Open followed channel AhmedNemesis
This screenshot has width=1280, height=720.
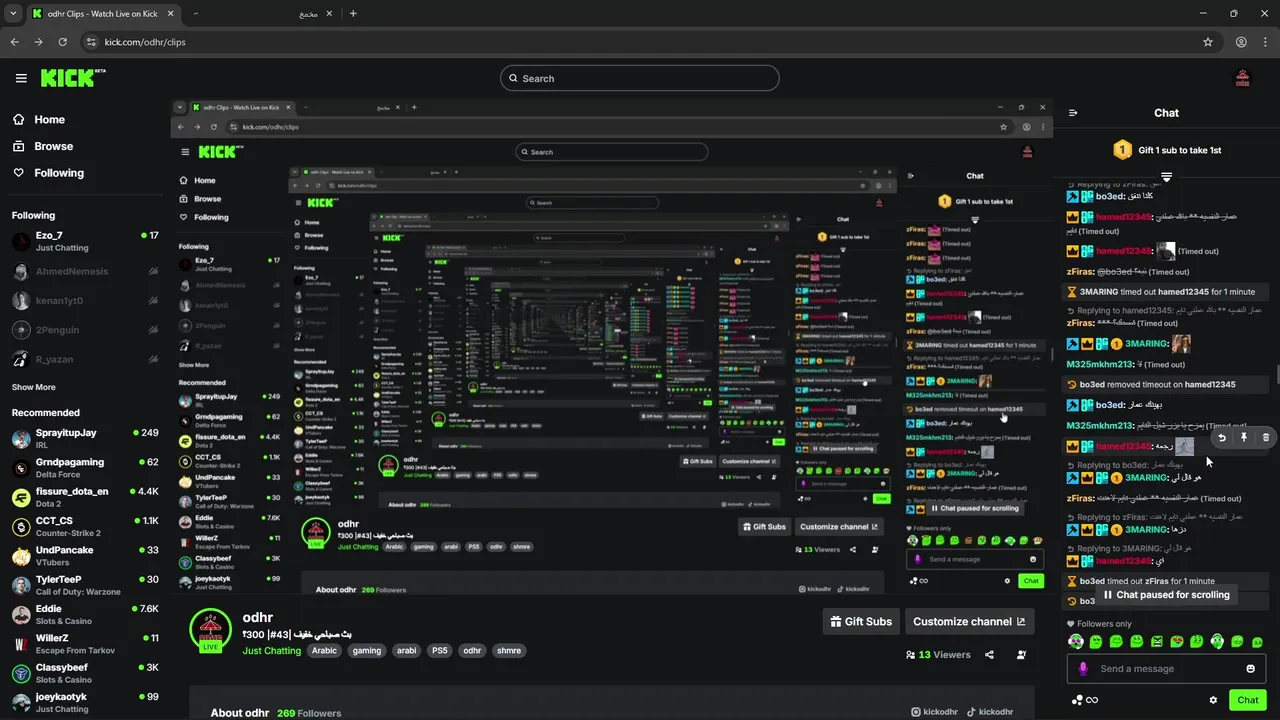85,271
